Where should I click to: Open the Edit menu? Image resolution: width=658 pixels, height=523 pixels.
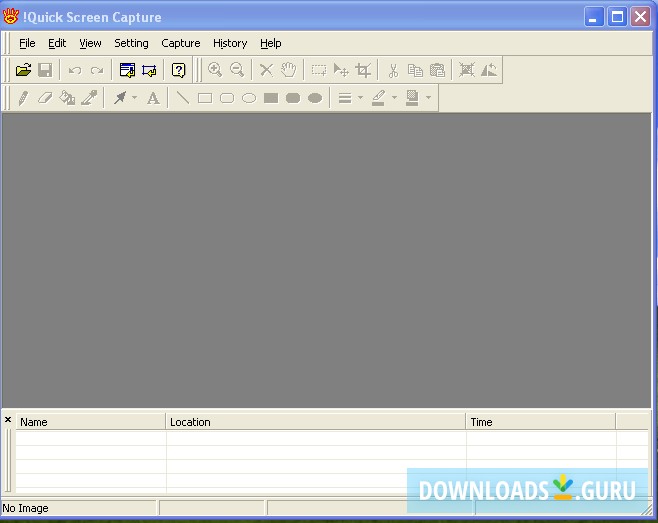57,43
